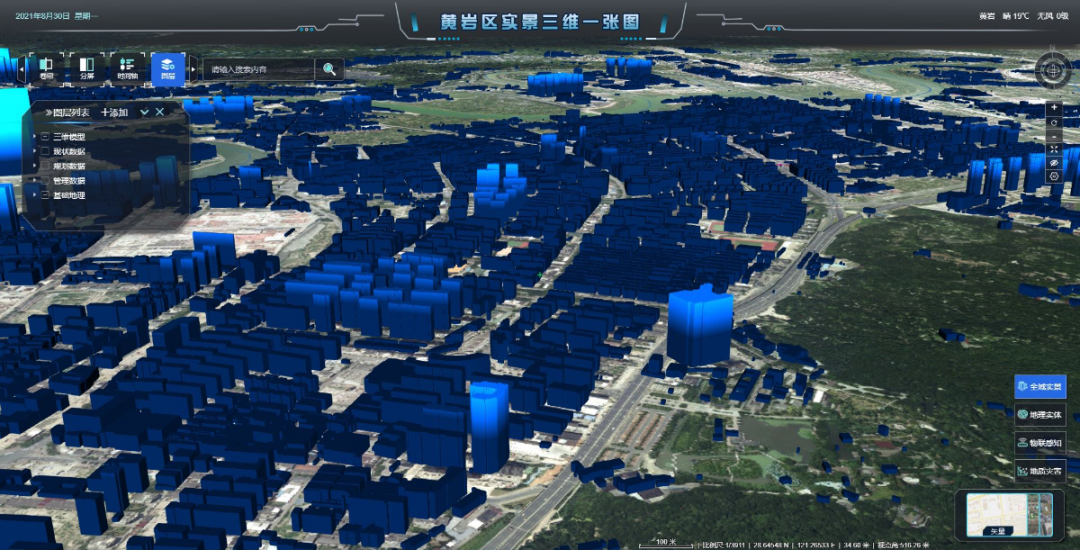The height and width of the screenshot is (550, 1080).
Task: Reset view with the rotate icon
Action: (1054, 121)
